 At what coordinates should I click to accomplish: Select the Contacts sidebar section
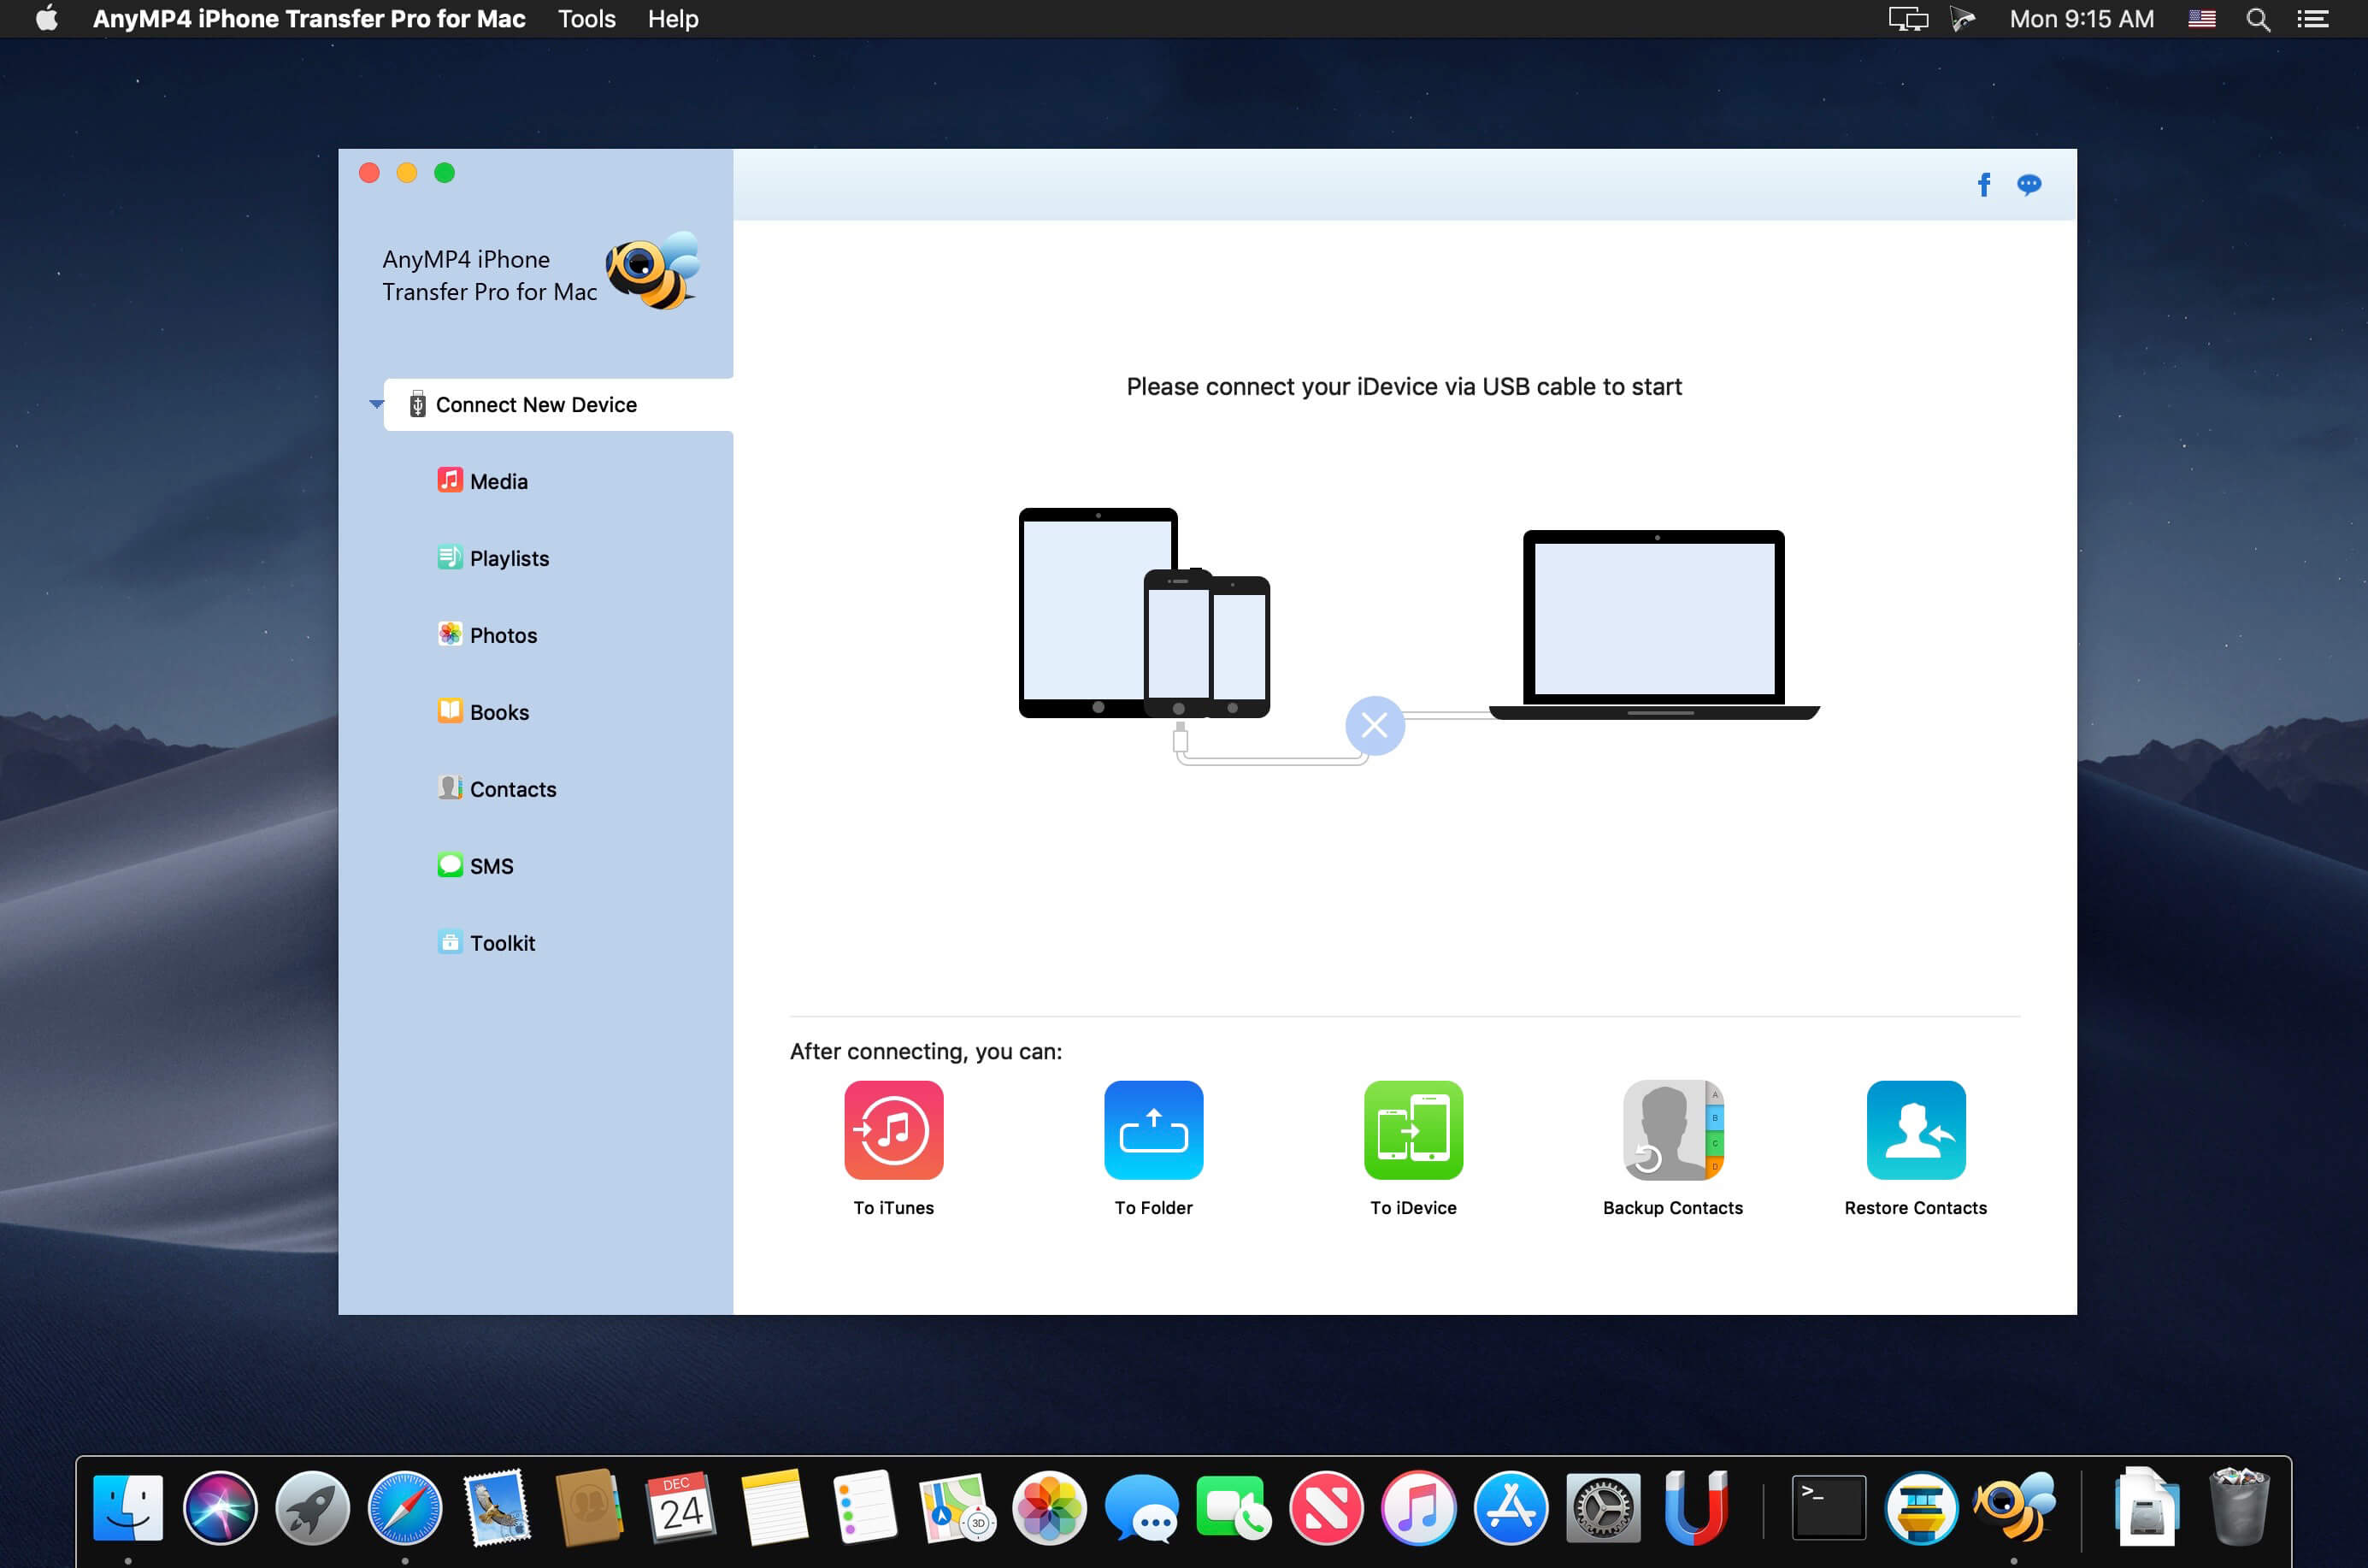pos(514,789)
